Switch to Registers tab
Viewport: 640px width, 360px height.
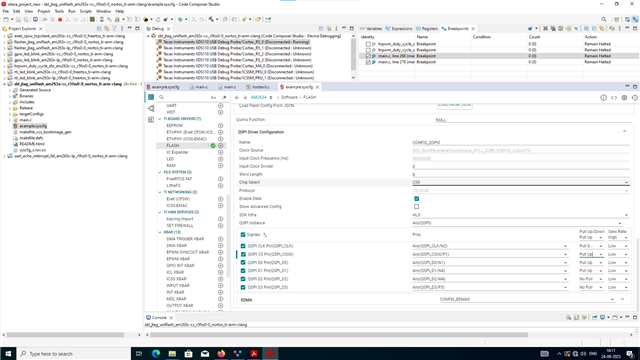[x=427, y=29]
